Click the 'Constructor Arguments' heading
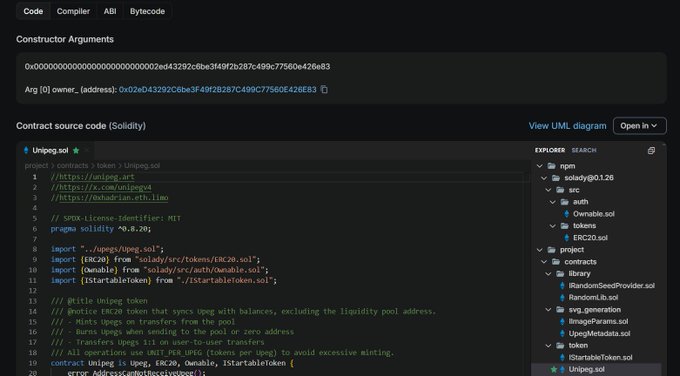Screen dimensions: 680x376 (65, 39)
